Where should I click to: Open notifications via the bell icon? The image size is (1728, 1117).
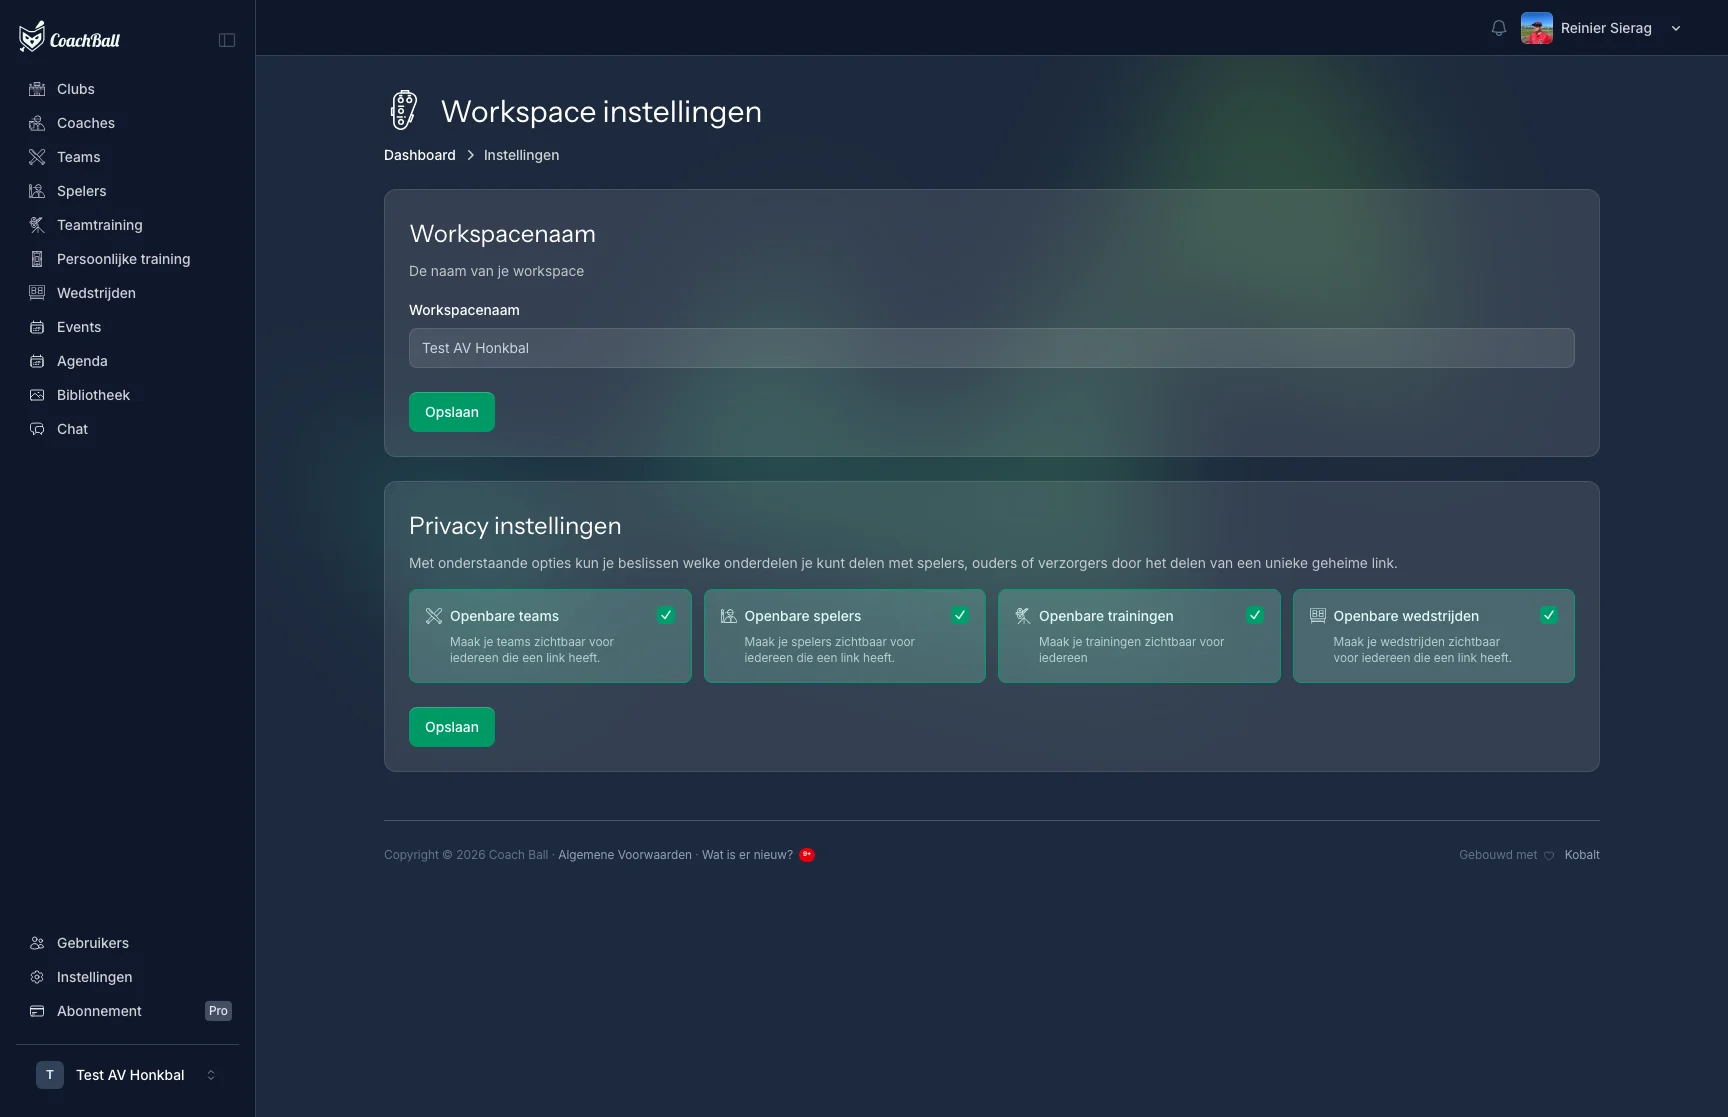click(1498, 28)
